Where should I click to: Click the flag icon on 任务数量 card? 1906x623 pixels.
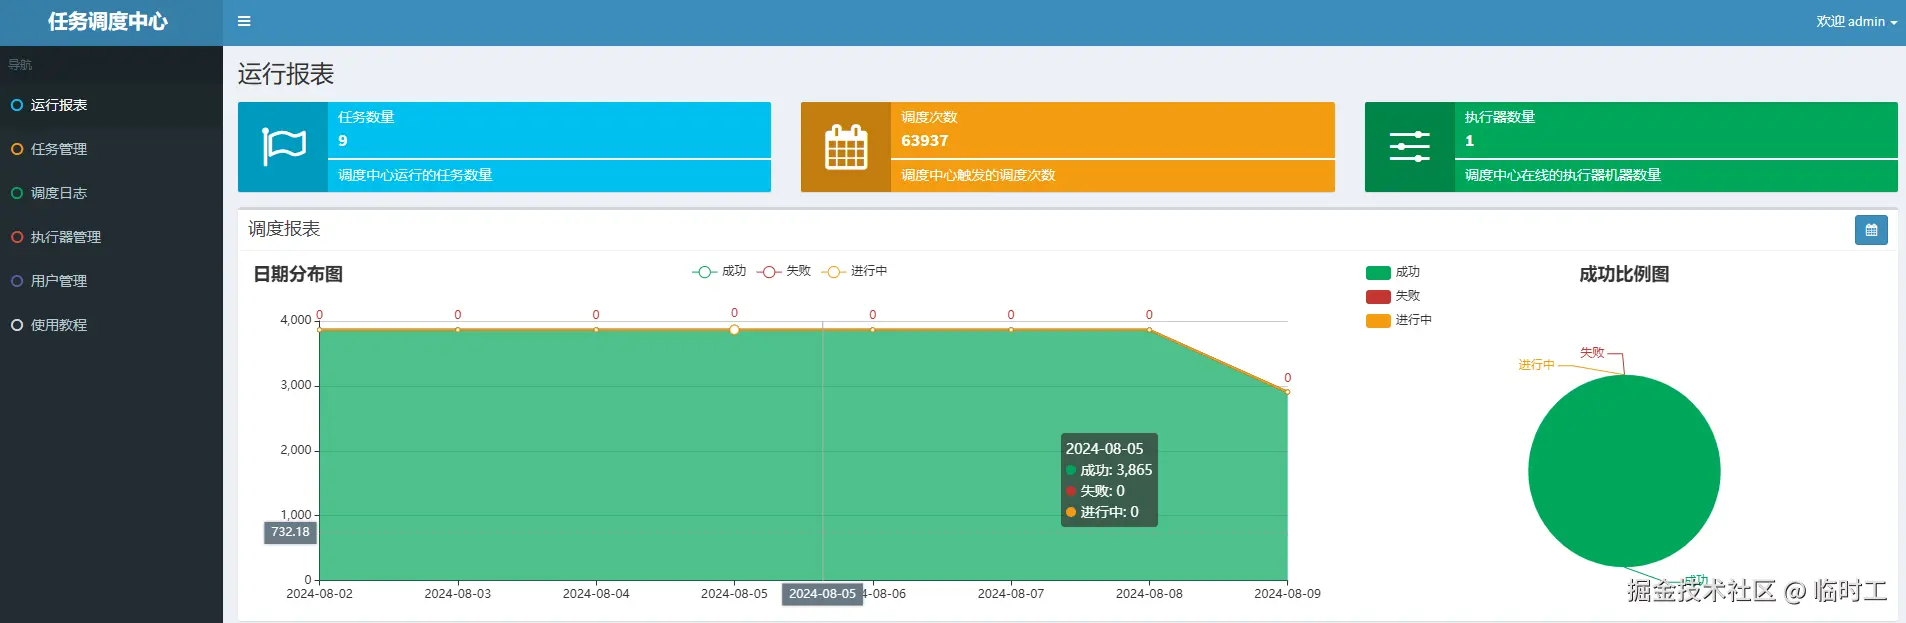tap(283, 147)
